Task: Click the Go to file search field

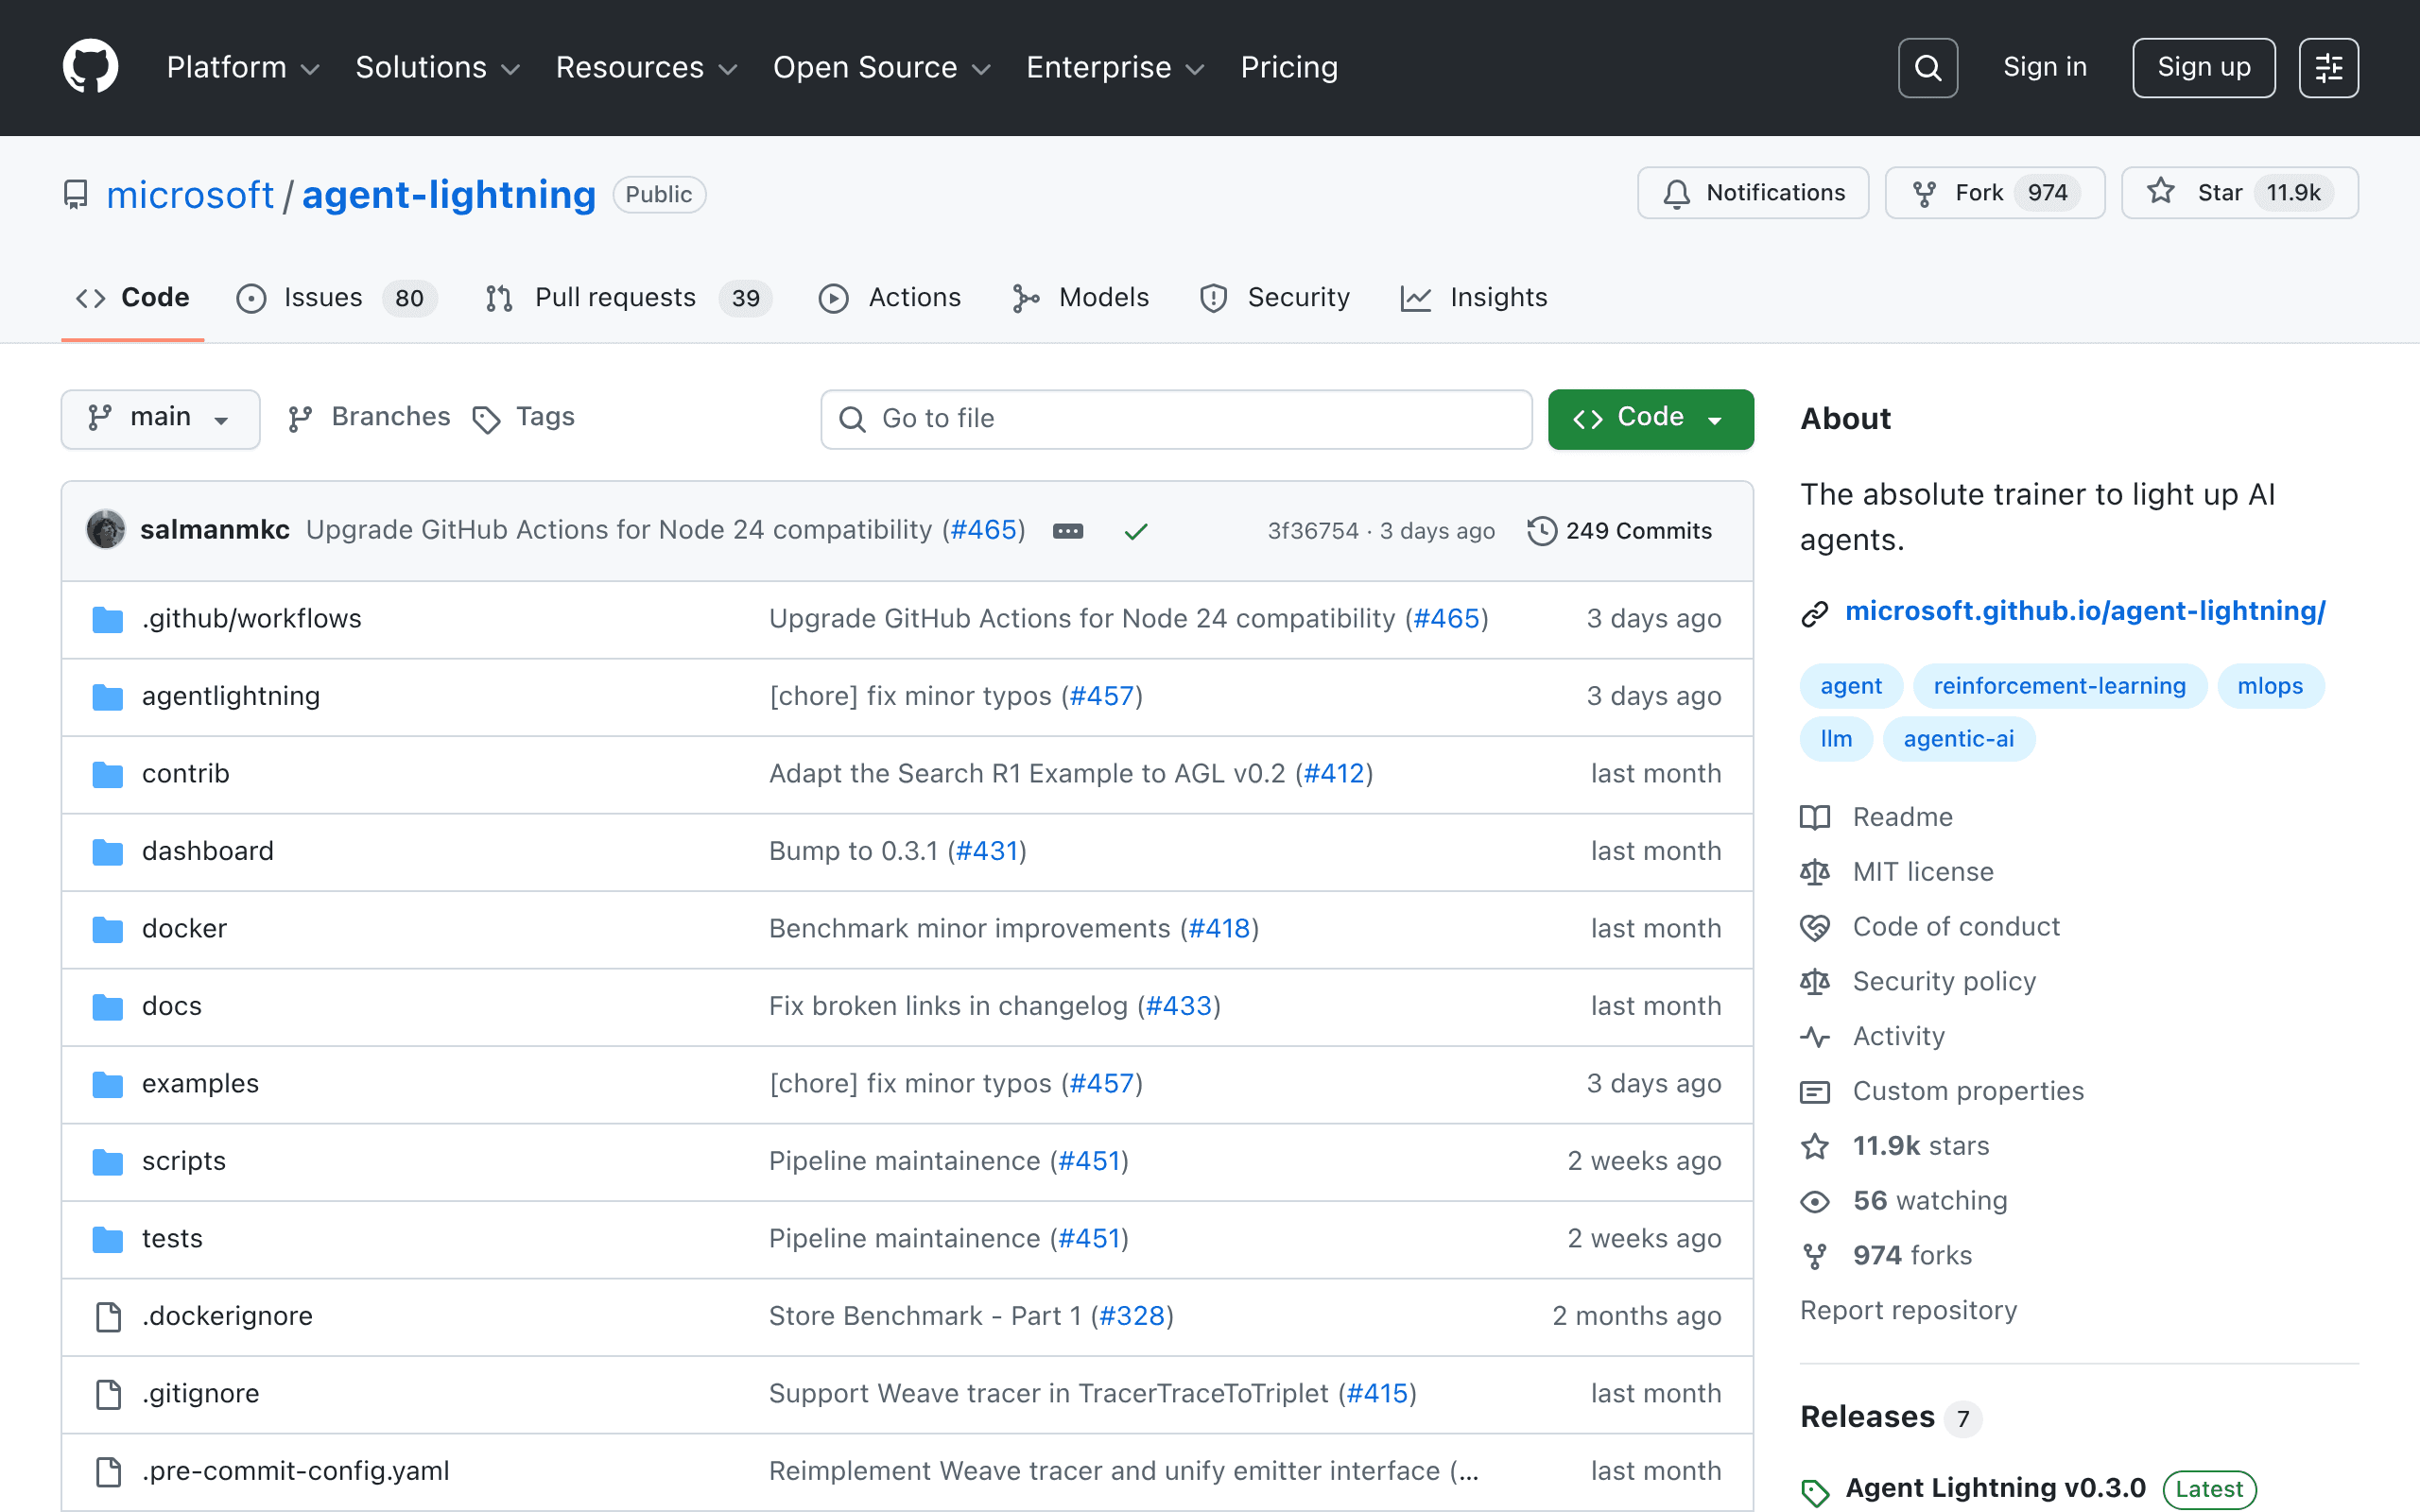Action: [x=1176, y=419]
